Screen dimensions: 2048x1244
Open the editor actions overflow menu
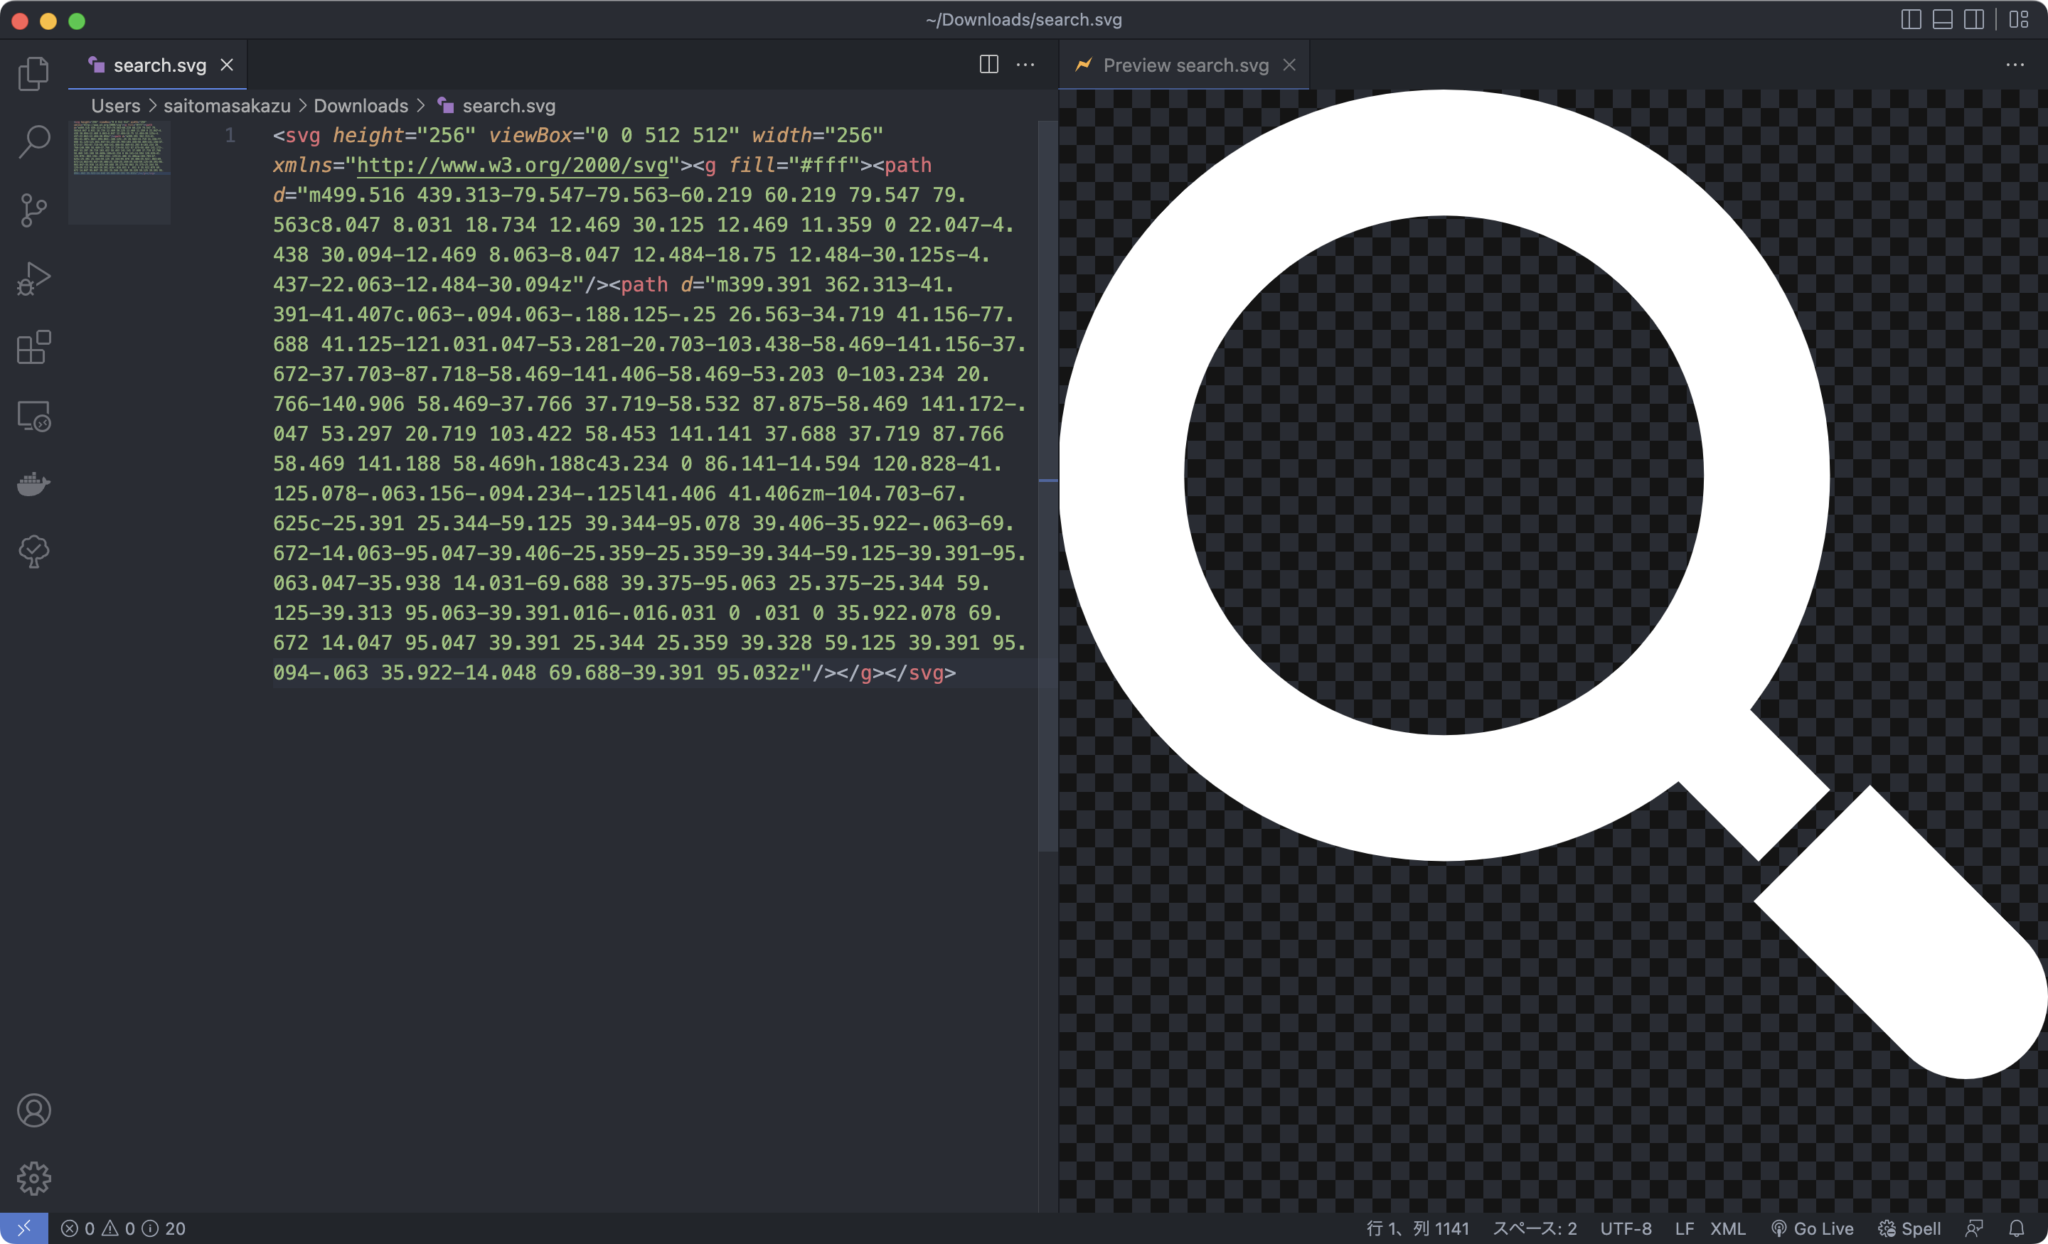point(1026,64)
